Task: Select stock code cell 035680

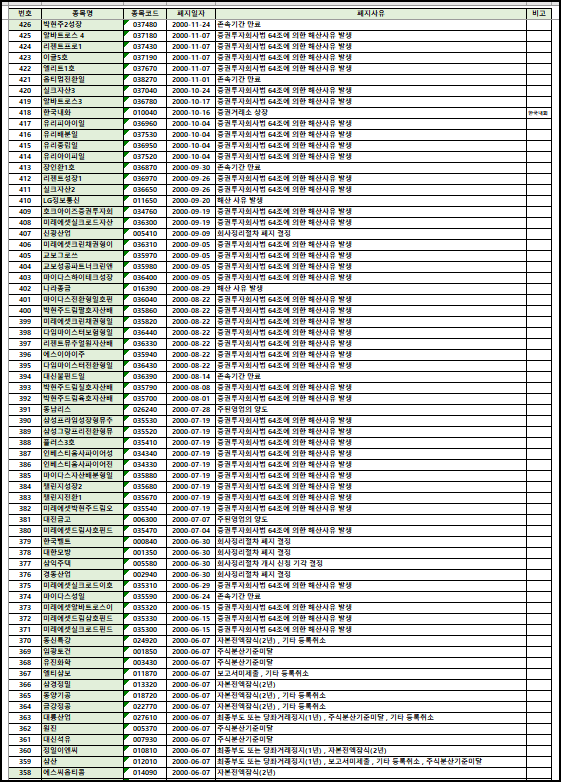Action: [x=145, y=486]
